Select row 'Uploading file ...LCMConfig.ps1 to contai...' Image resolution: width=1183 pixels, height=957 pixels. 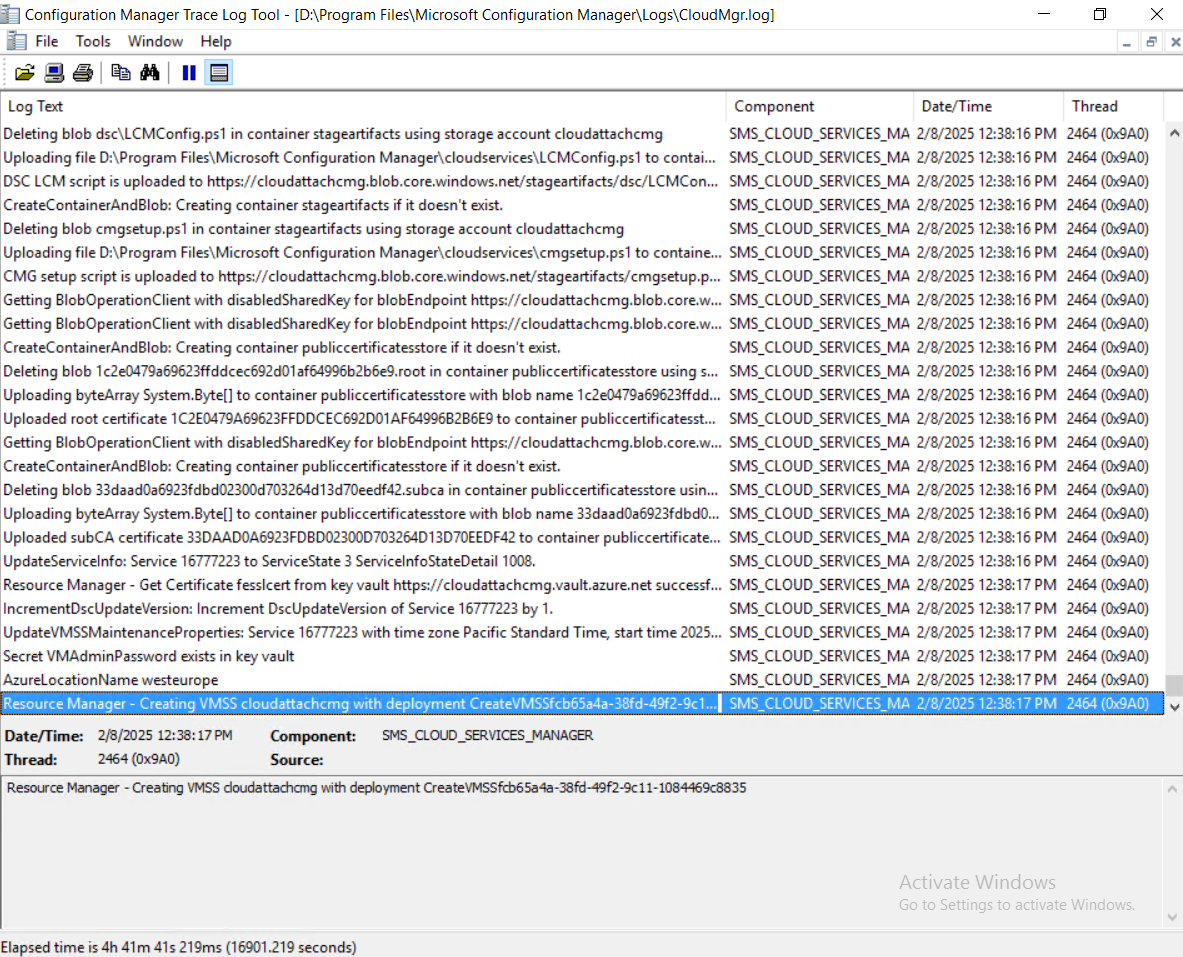tap(582, 158)
